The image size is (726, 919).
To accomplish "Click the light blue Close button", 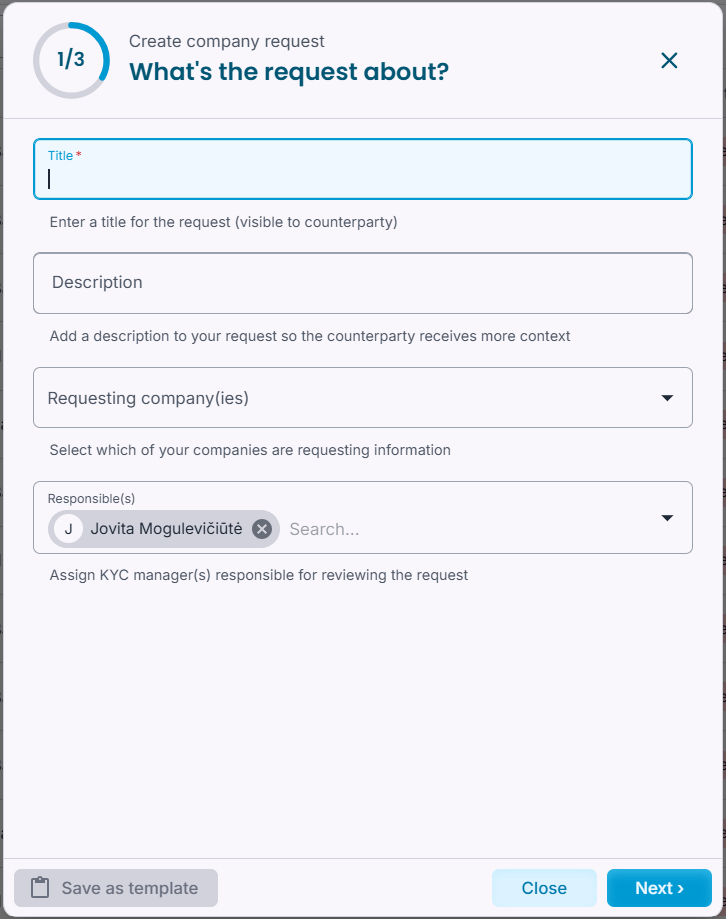I will coord(544,887).
